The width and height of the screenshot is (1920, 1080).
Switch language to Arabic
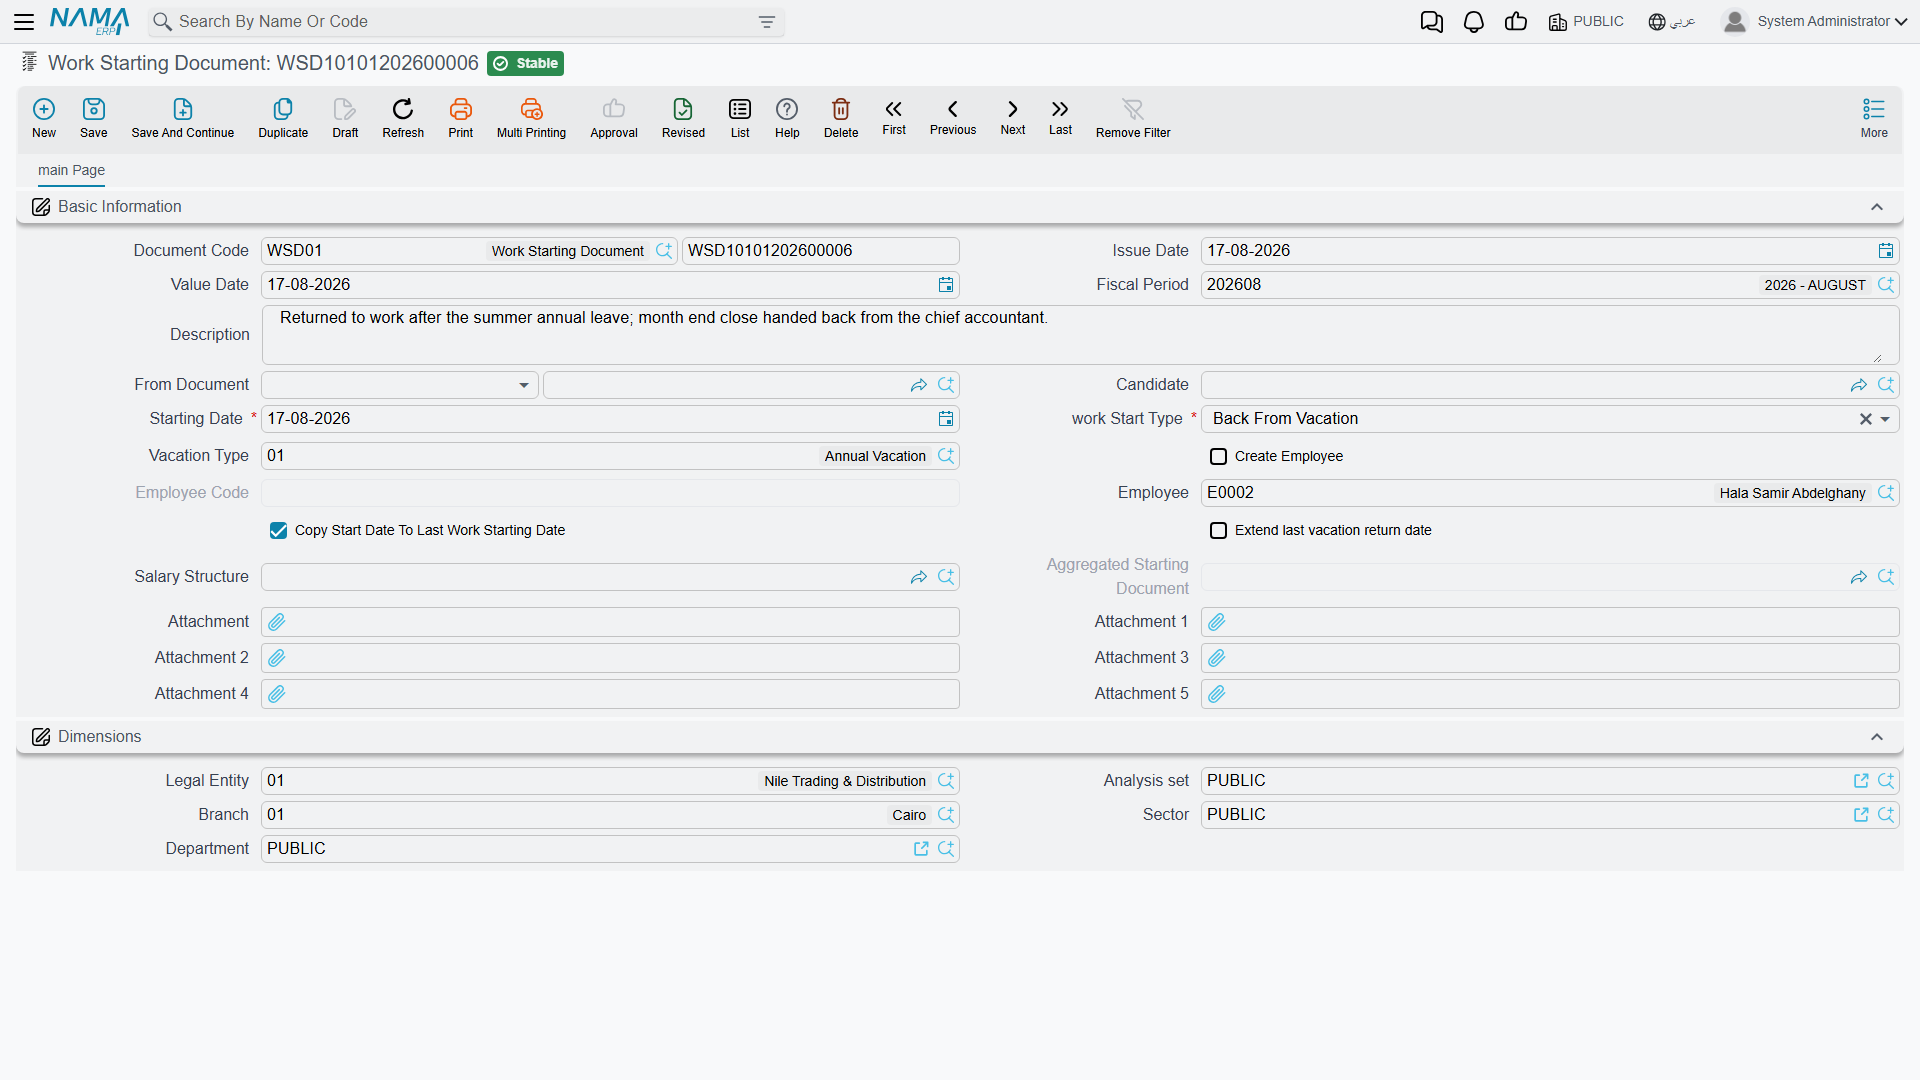pos(1672,22)
